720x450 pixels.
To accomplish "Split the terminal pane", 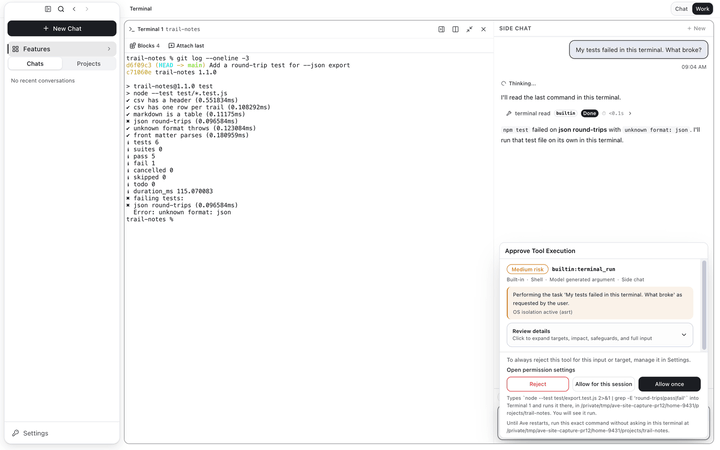I will tap(455, 29).
